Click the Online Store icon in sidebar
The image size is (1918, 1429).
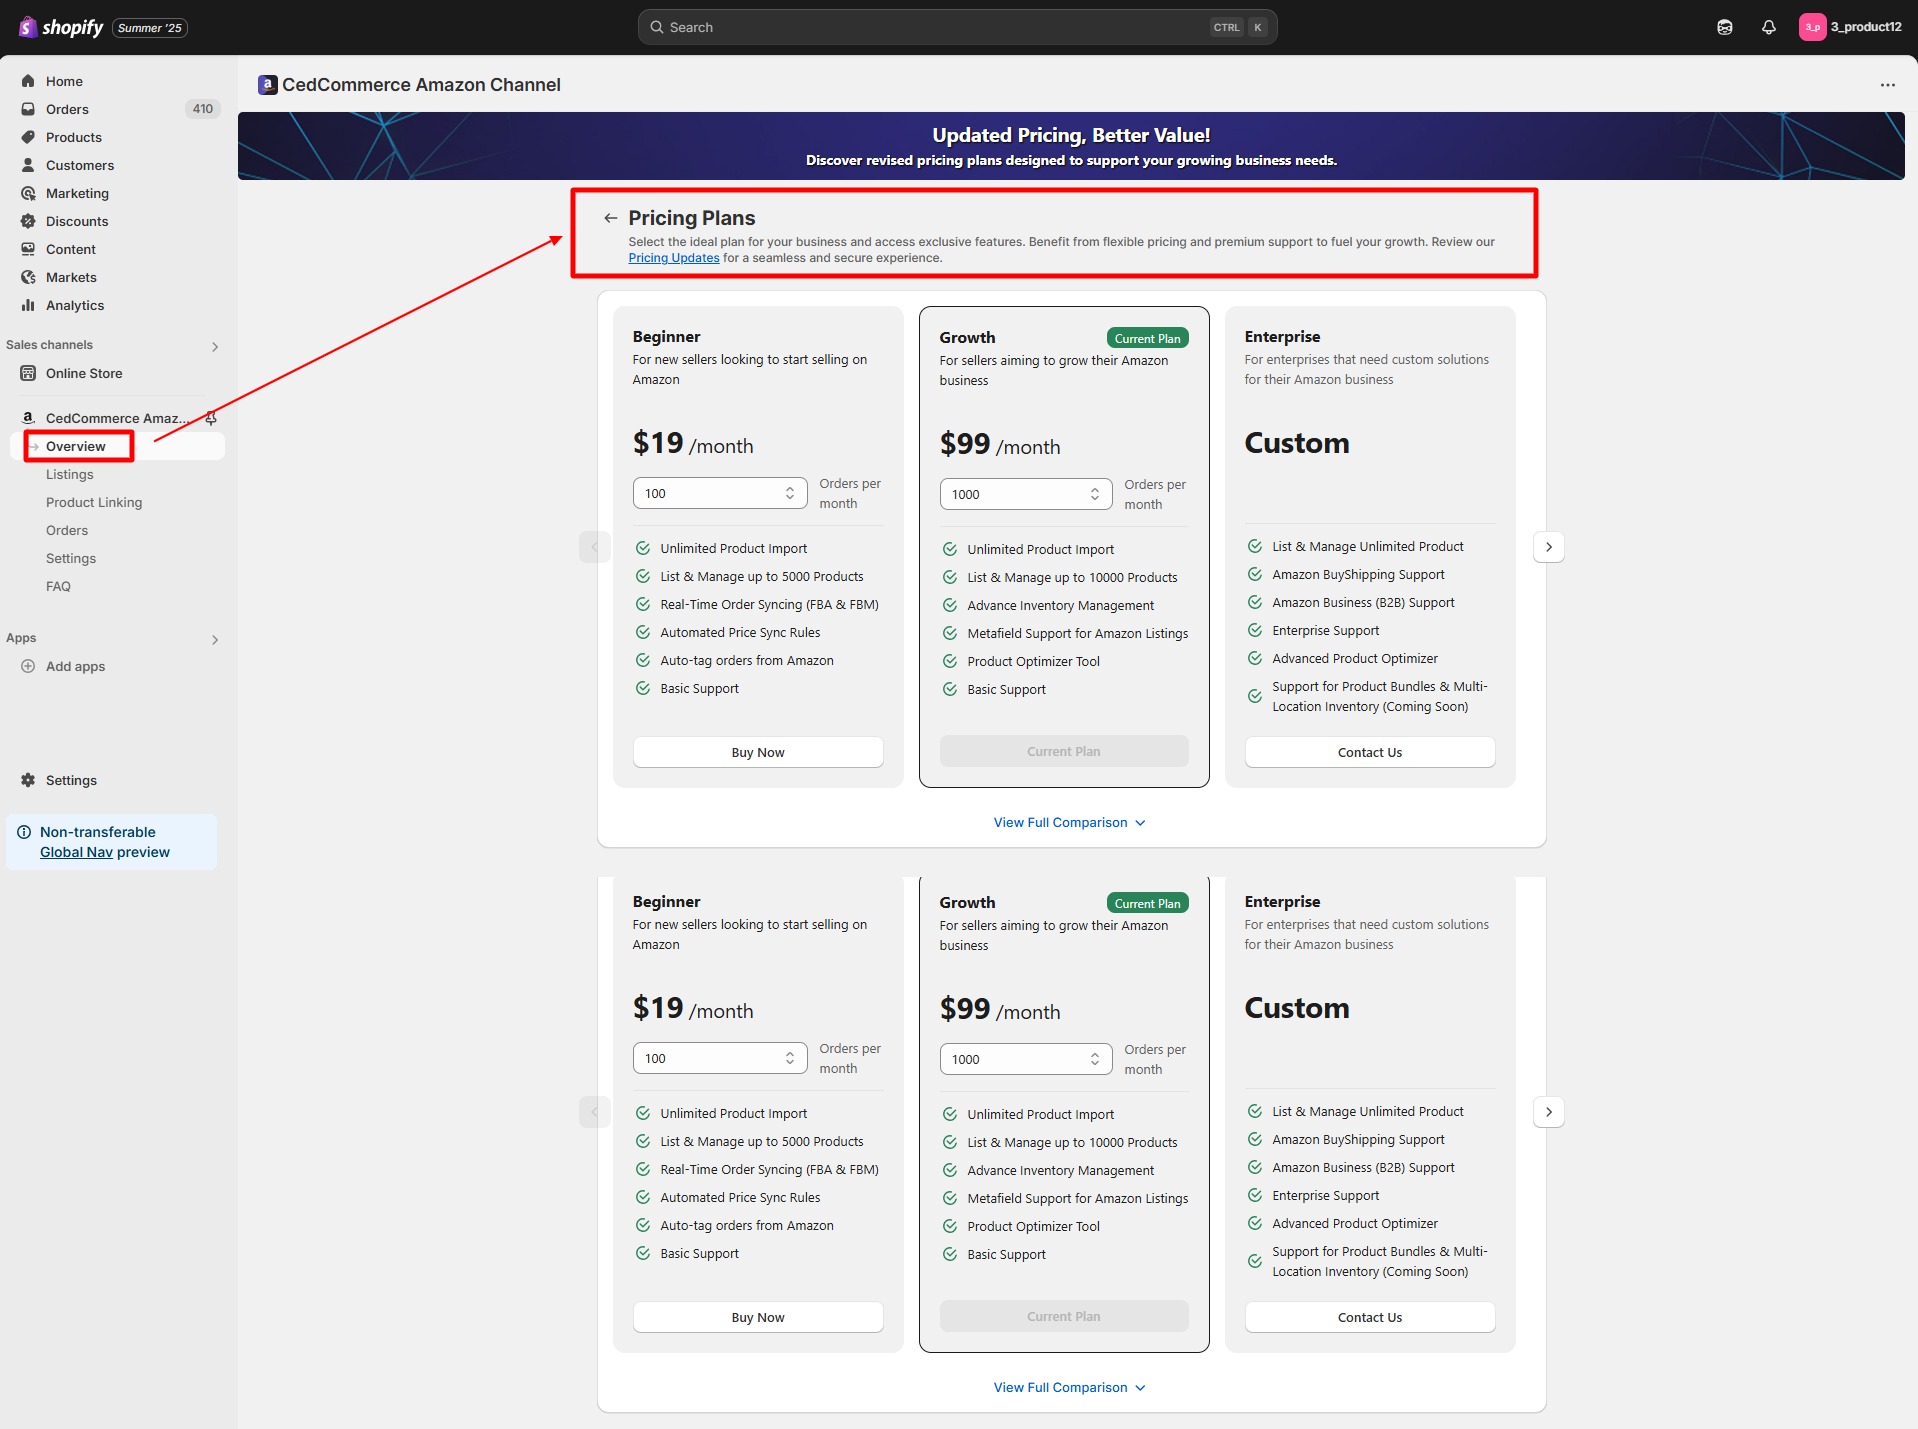[28, 373]
